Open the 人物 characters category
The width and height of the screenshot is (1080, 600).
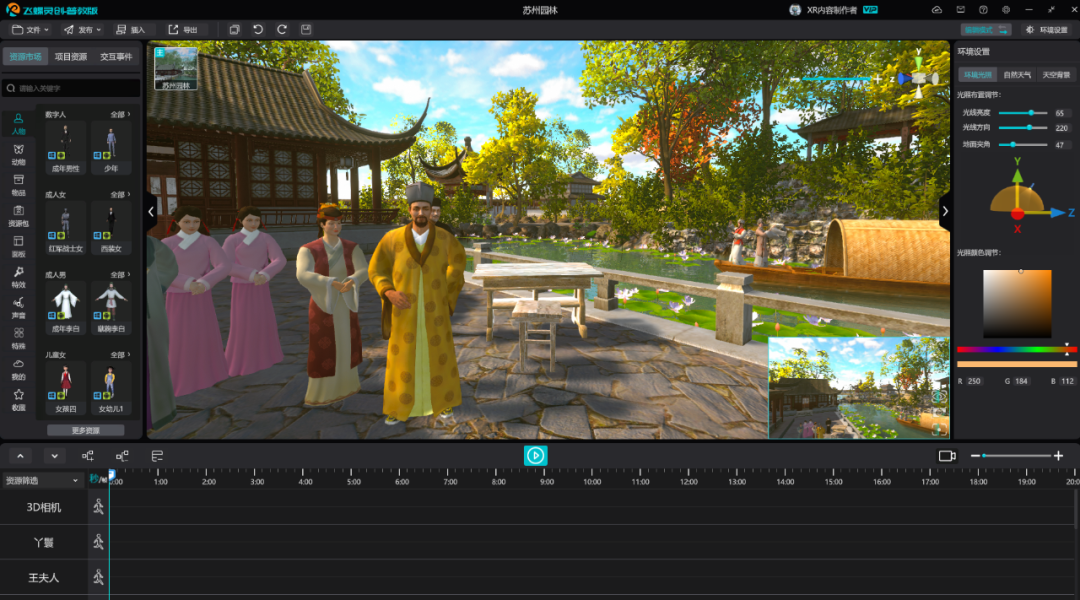(19, 123)
